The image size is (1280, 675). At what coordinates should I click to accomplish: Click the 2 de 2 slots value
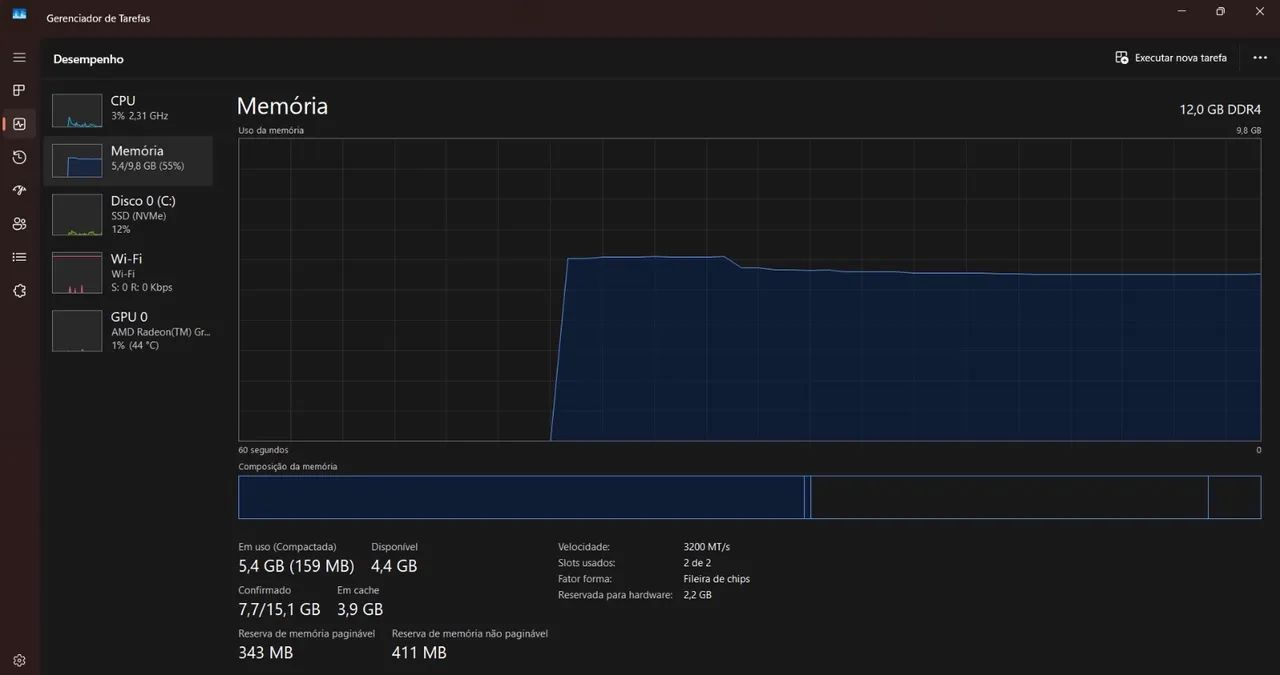click(697, 563)
